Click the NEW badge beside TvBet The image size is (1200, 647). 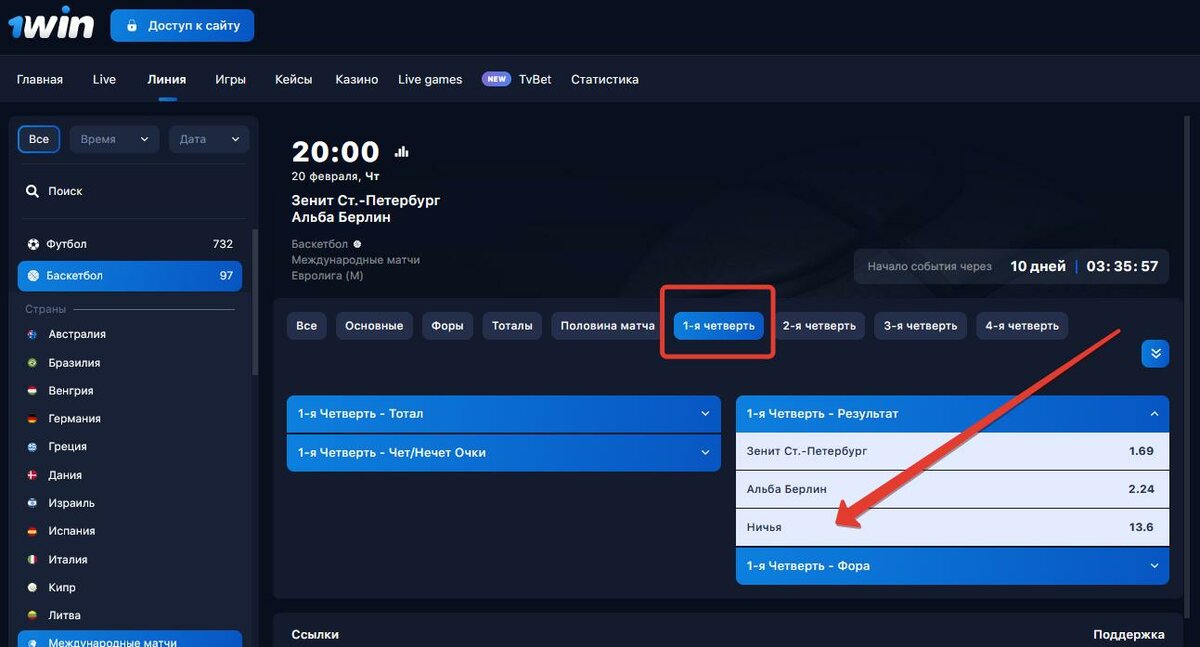pyautogui.click(x=496, y=79)
